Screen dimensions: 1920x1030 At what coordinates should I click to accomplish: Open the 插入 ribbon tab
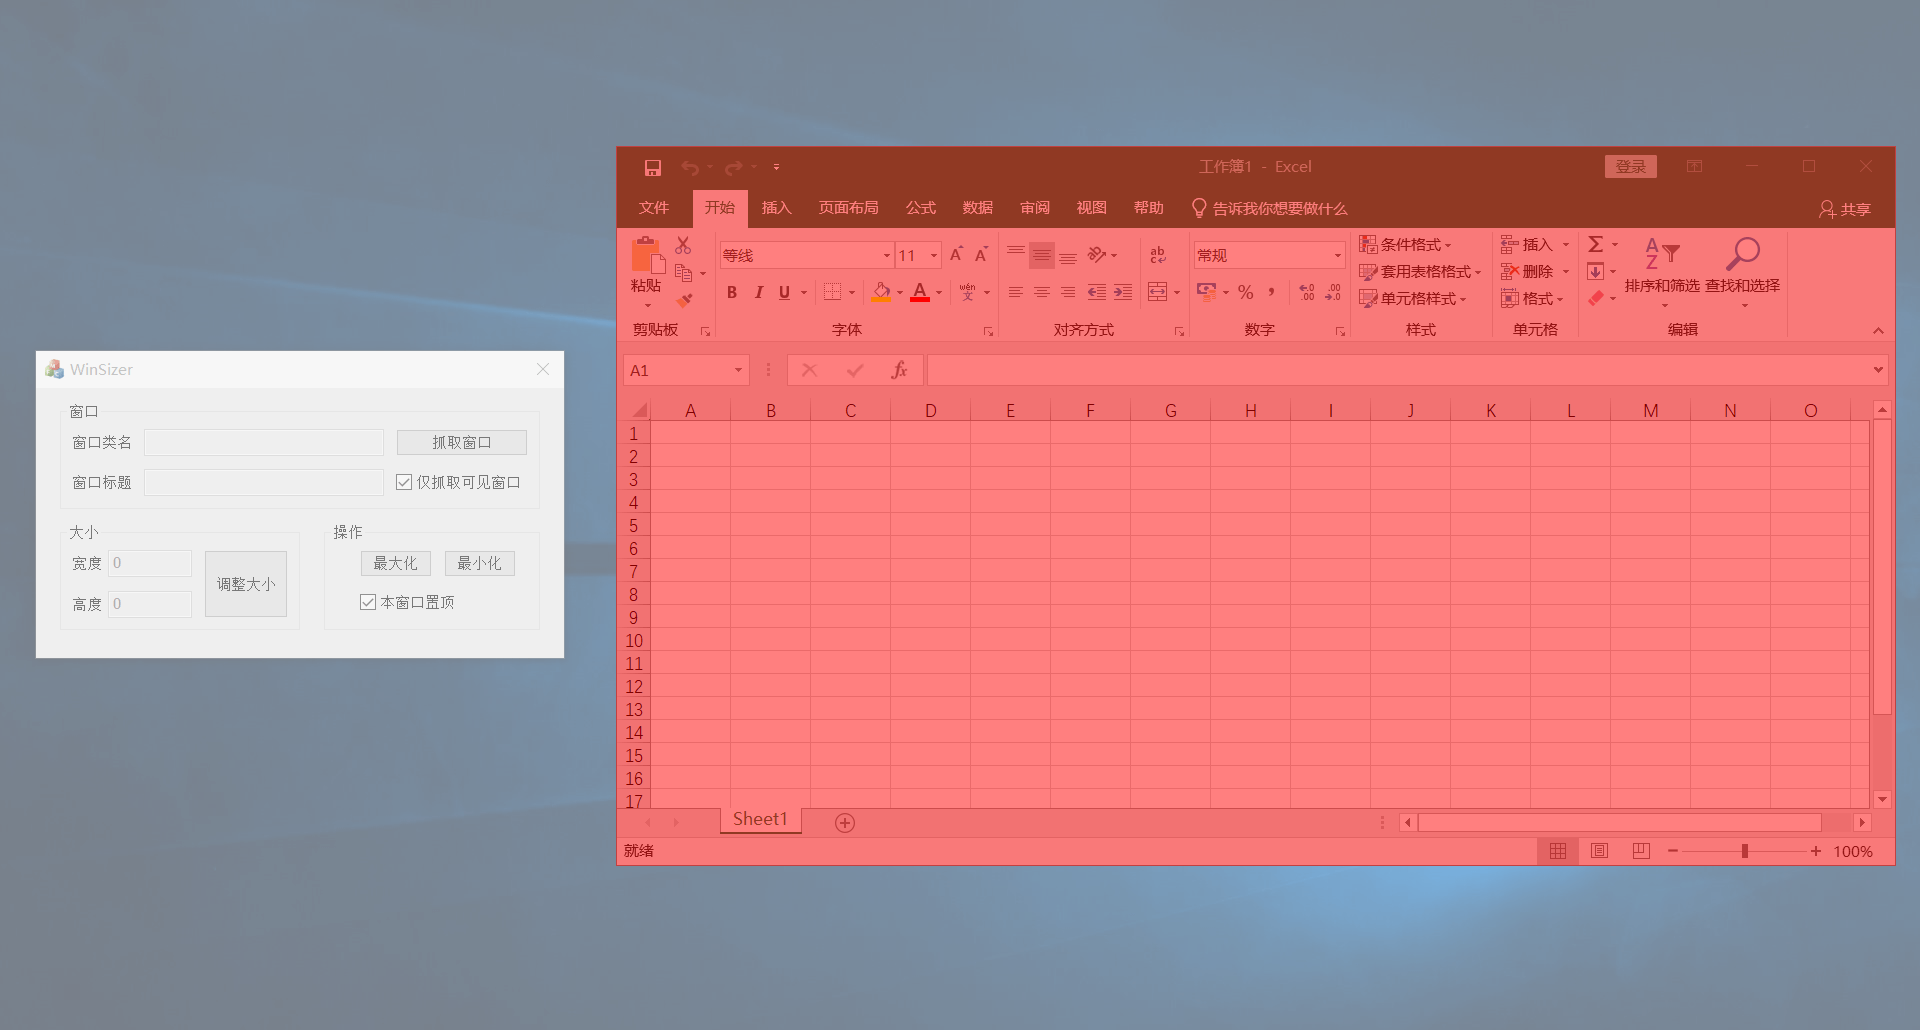[776, 208]
